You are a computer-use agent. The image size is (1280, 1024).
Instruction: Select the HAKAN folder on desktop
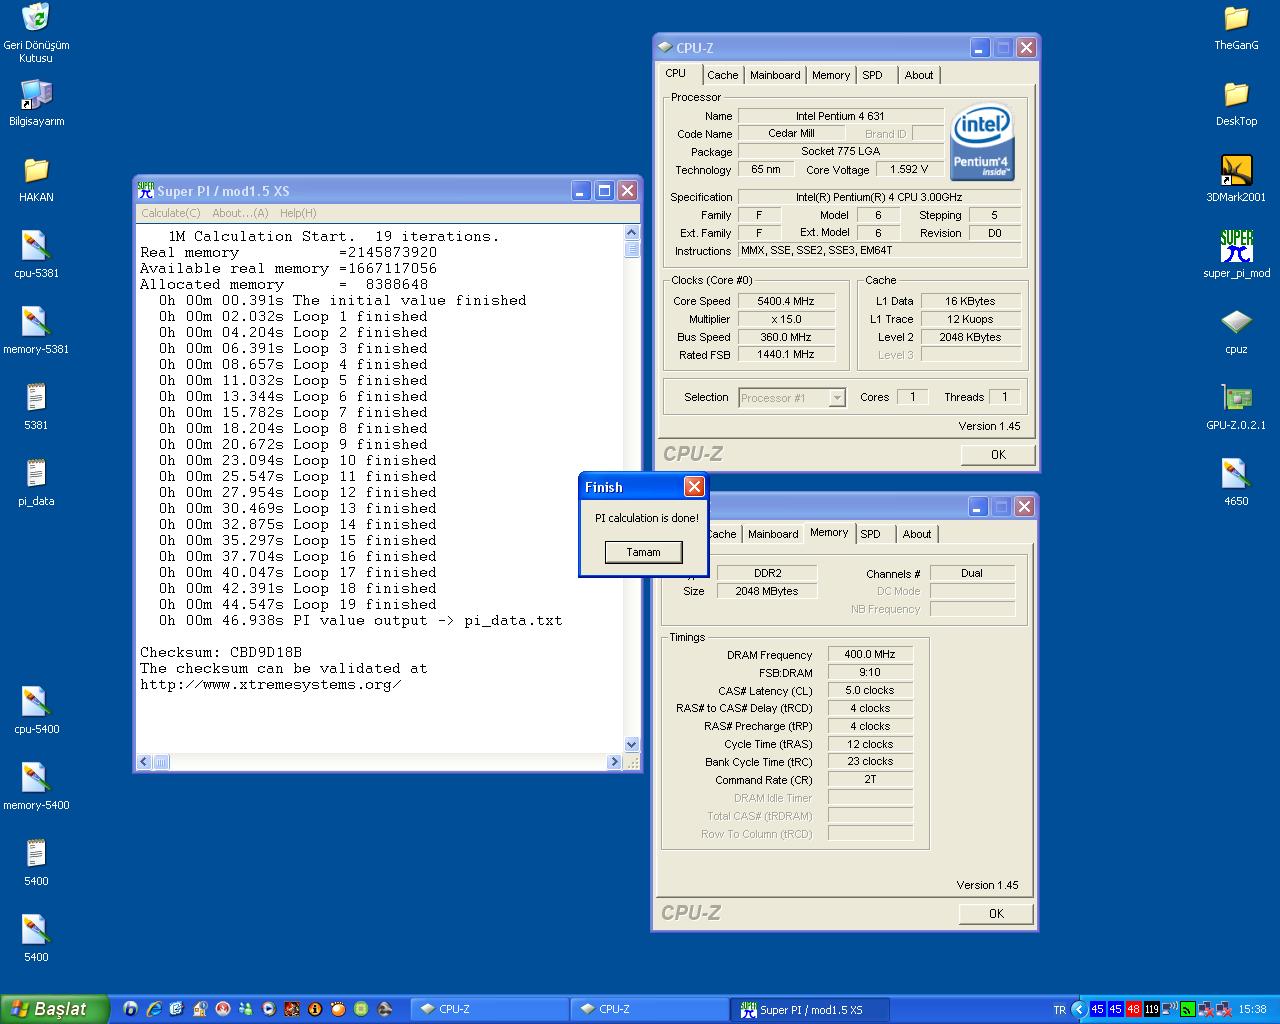(x=36, y=170)
